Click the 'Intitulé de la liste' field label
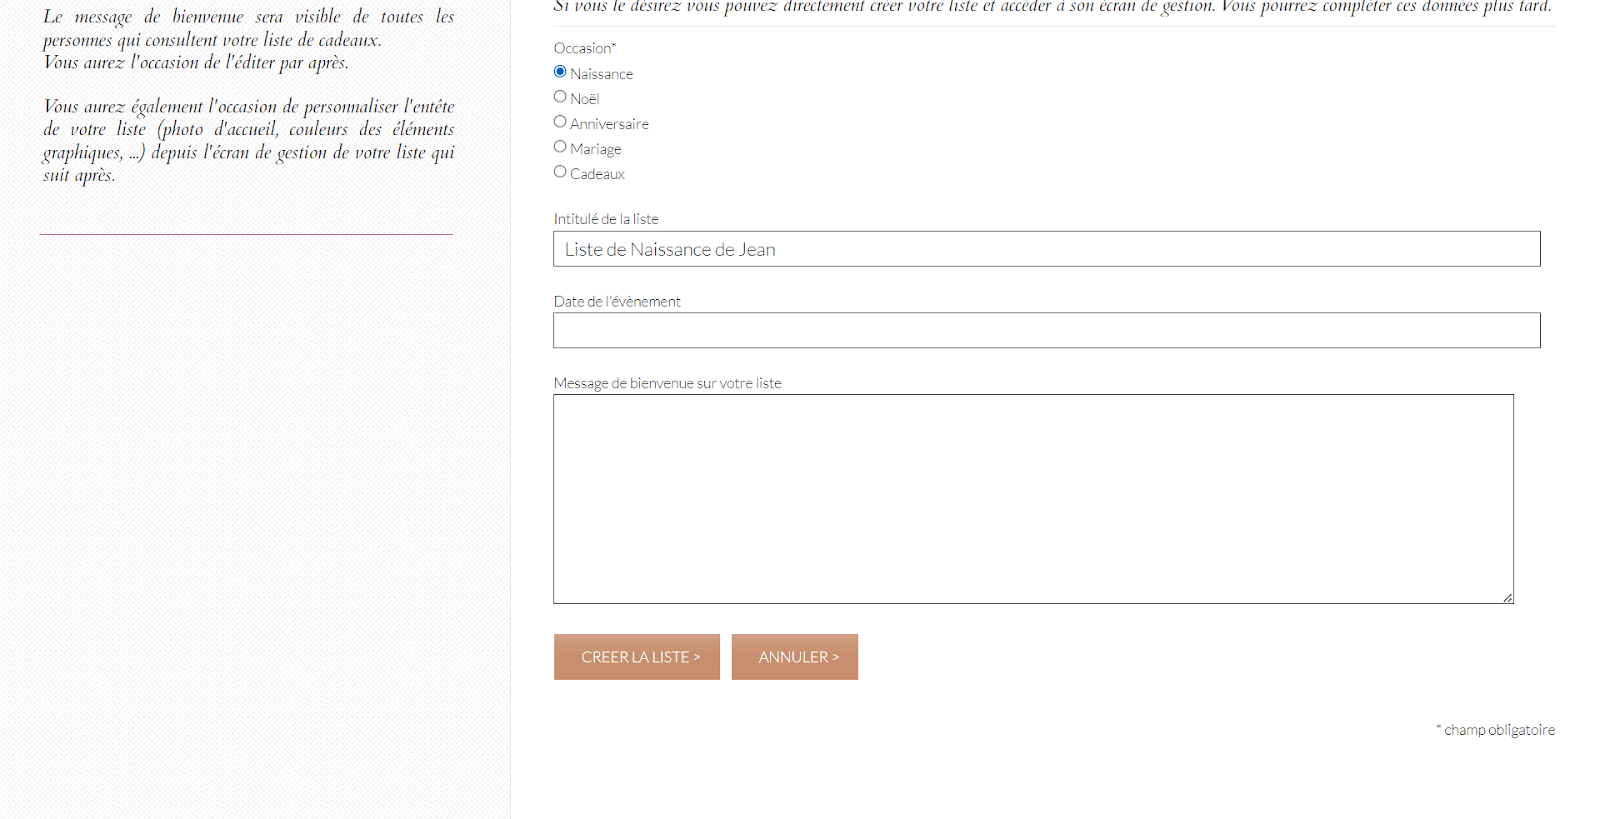 tap(606, 219)
